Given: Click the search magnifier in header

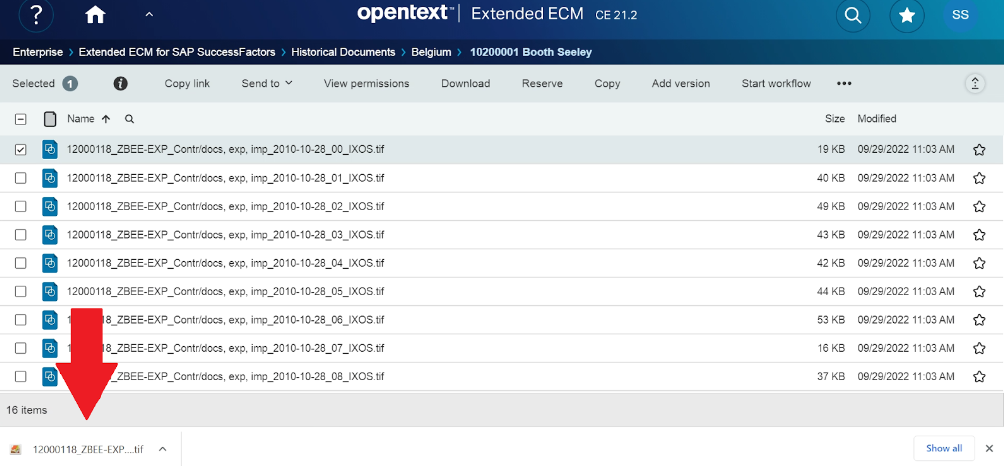Looking at the screenshot, I should 852,15.
